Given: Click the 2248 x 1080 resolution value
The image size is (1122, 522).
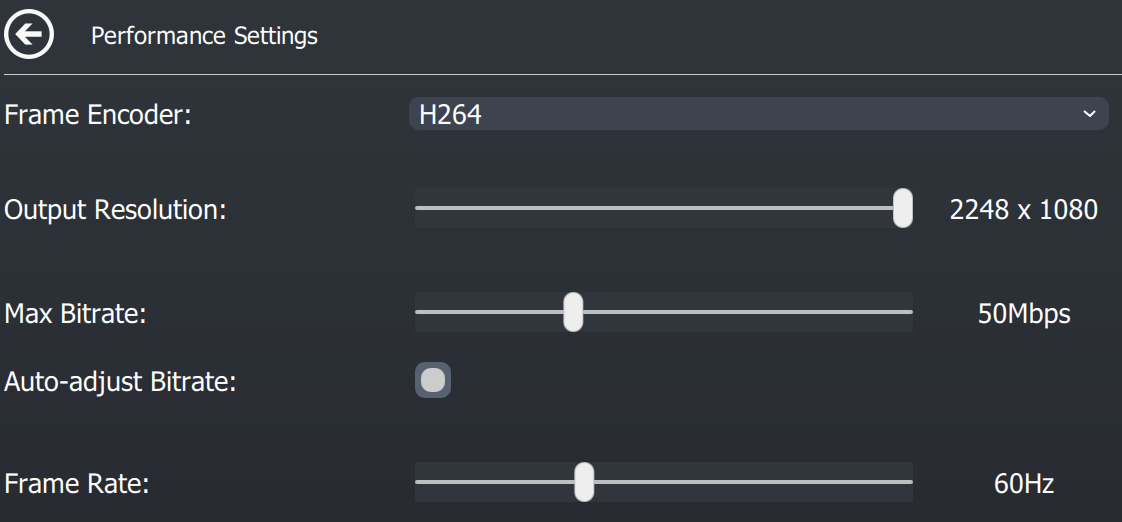Looking at the screenshot, I should (x=1023, y=210).
